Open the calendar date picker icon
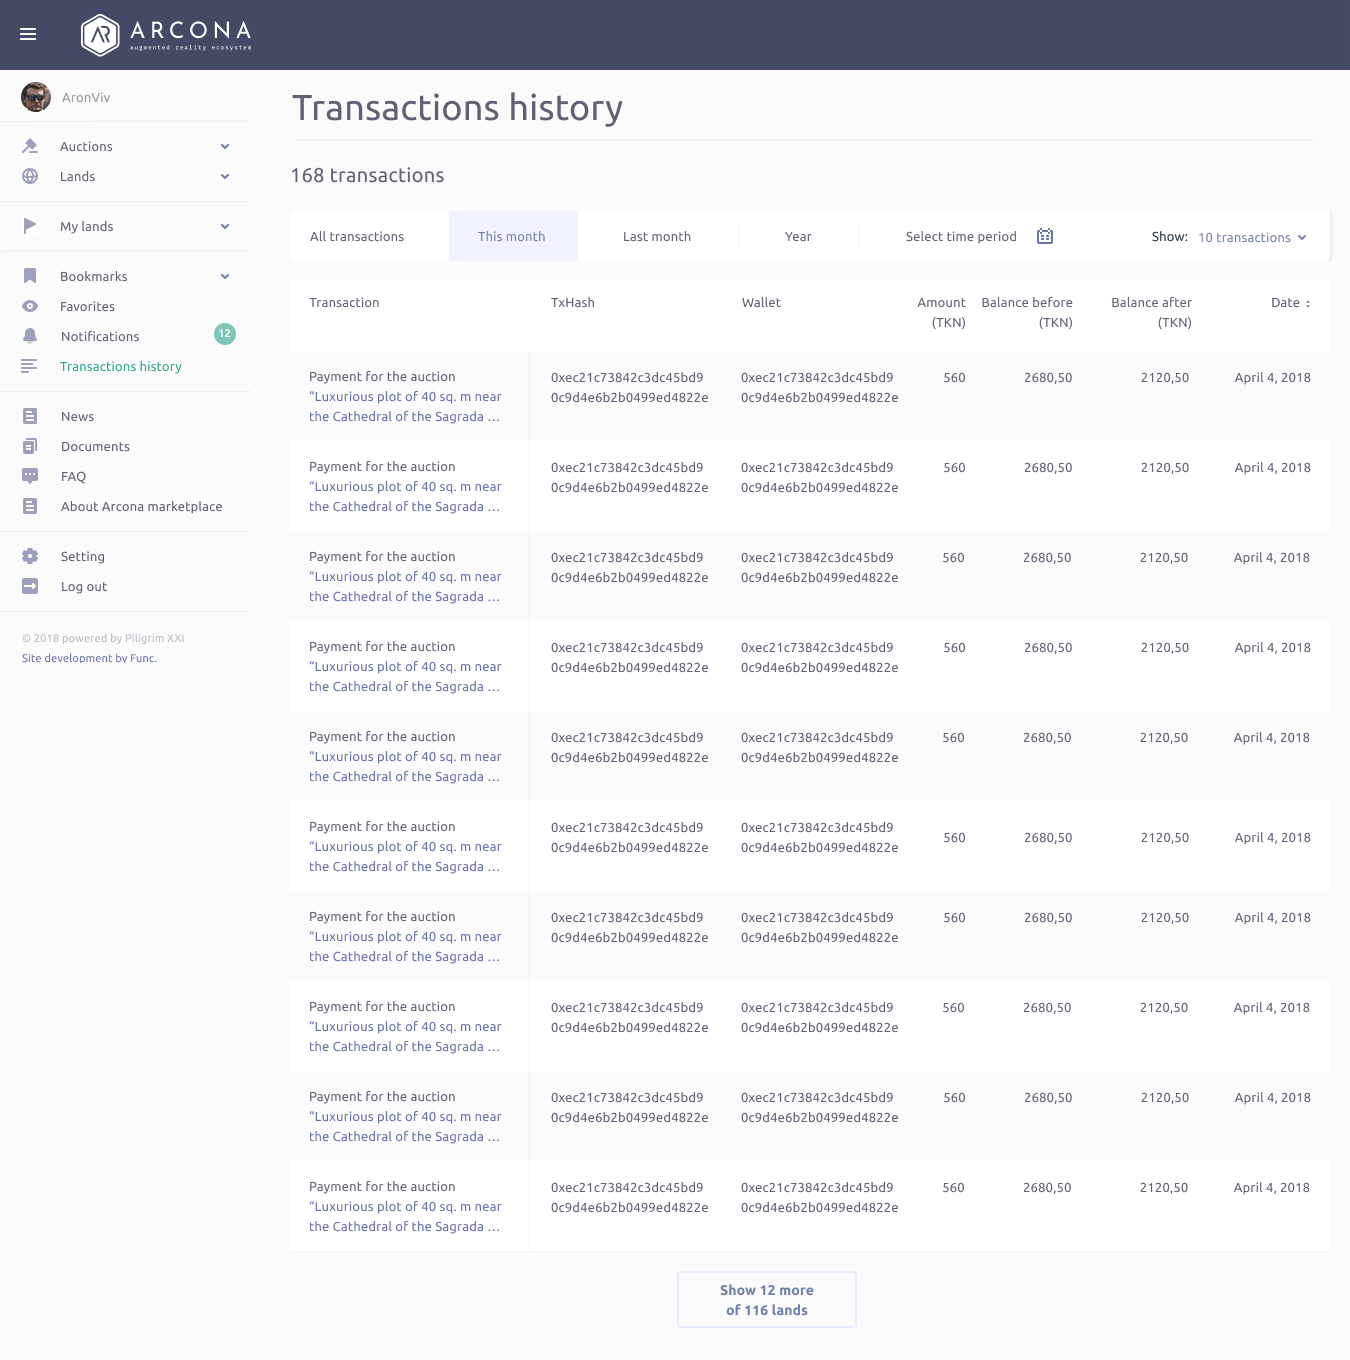 (1045, 236)
